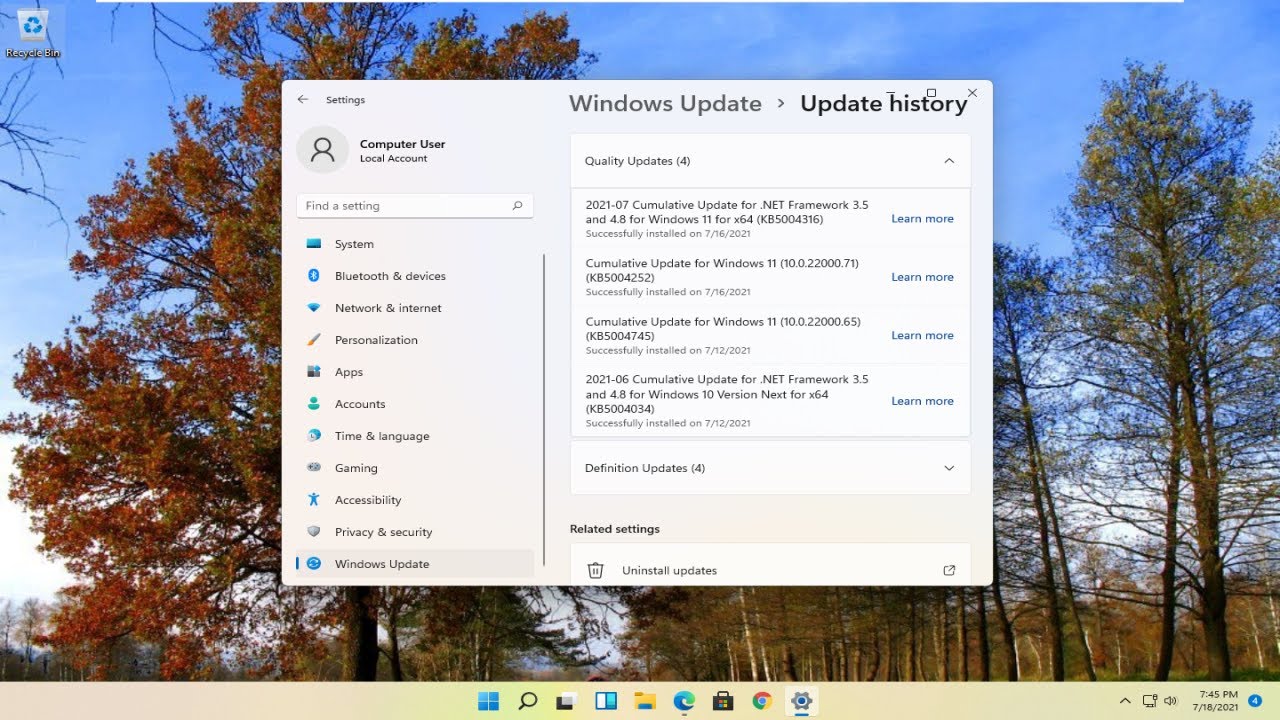Click the Personalization paintbrush icon
Image resolution: width=1280 pixels, height=720 pixels.
(x=314, y=340)
